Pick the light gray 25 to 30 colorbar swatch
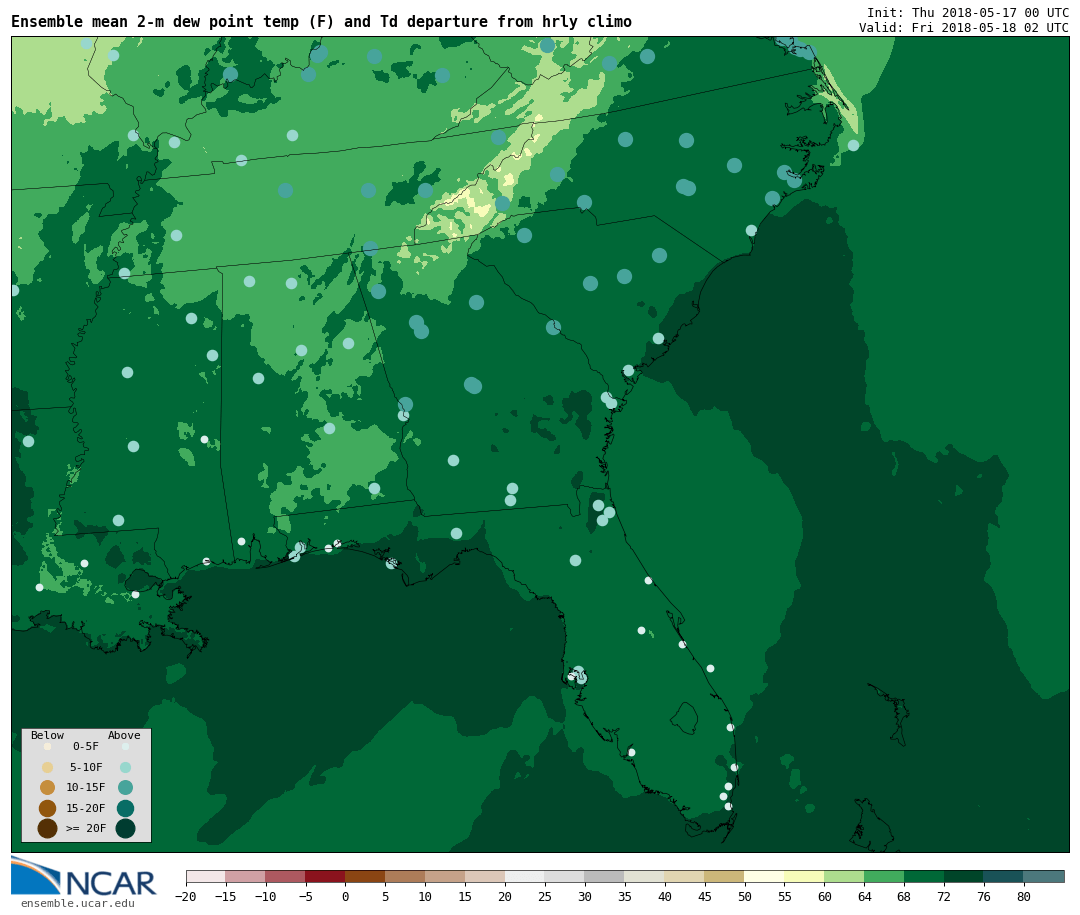 (x=565, y=876)
